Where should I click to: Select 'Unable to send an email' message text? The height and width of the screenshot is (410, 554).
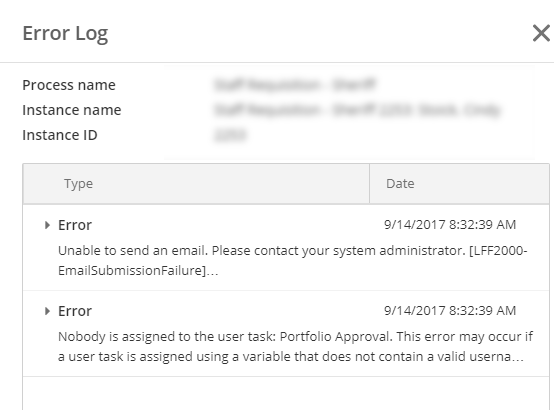click(x=293, y=260)
